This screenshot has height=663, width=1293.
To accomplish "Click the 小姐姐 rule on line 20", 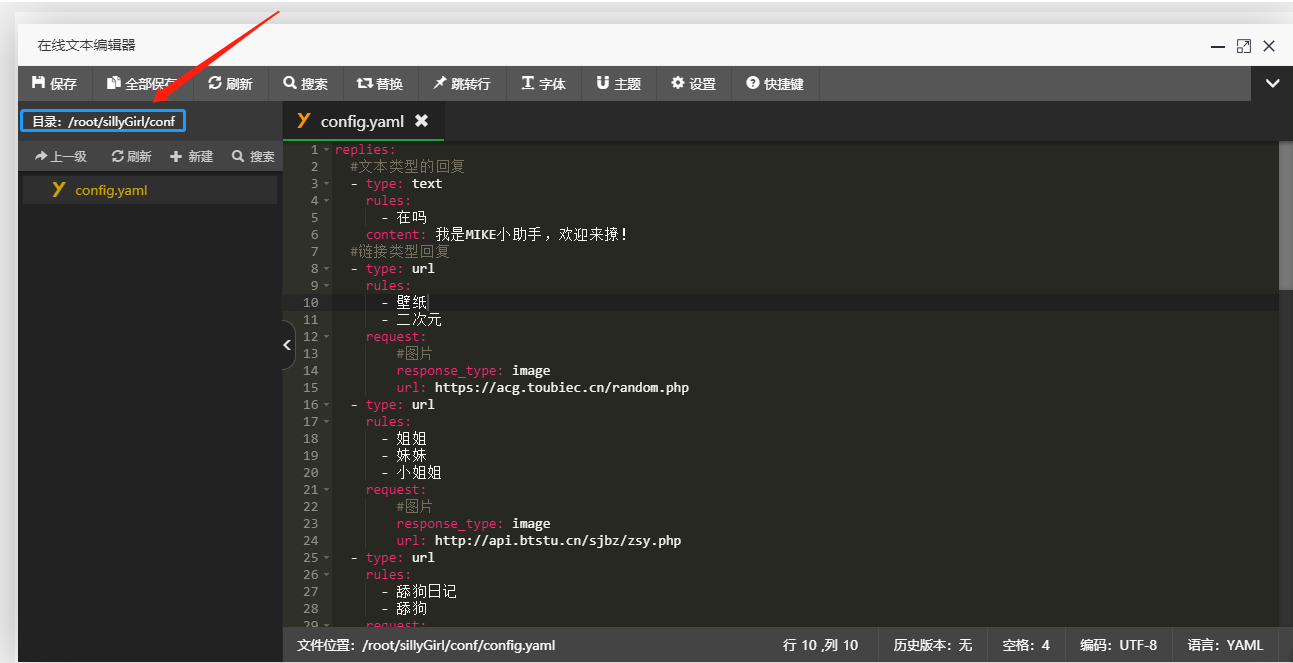I will 419,473.
